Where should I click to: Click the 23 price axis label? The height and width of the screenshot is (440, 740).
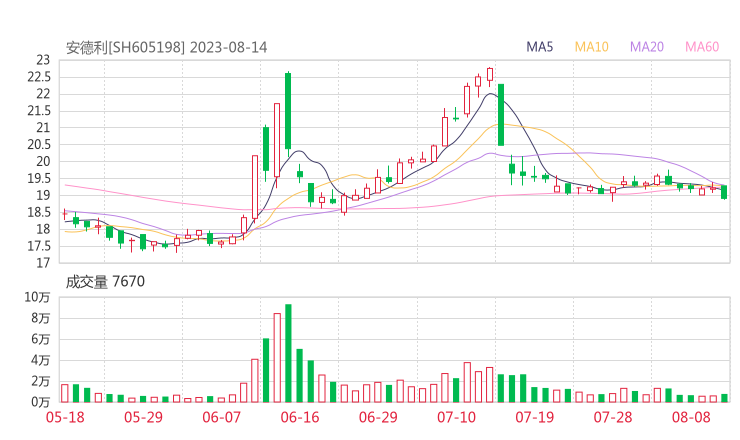(43, 60)
